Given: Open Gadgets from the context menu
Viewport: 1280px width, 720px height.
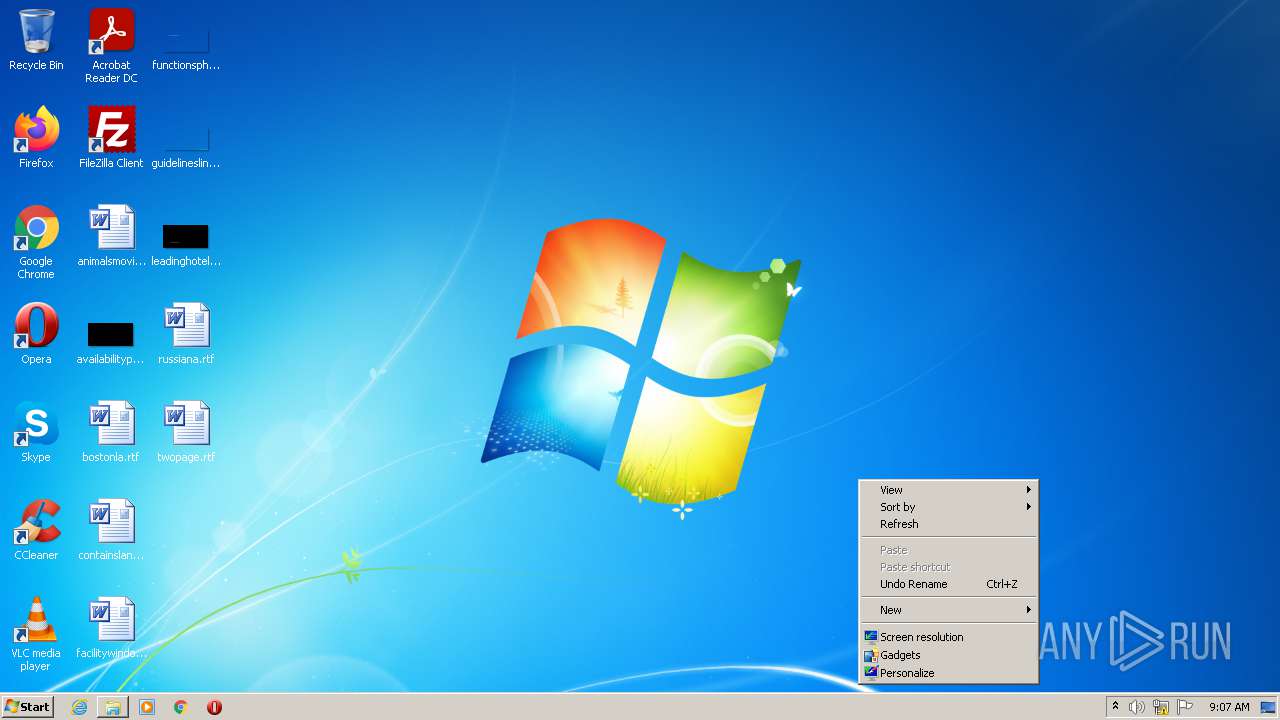Looking at the screenshot, I should [948, 655].
